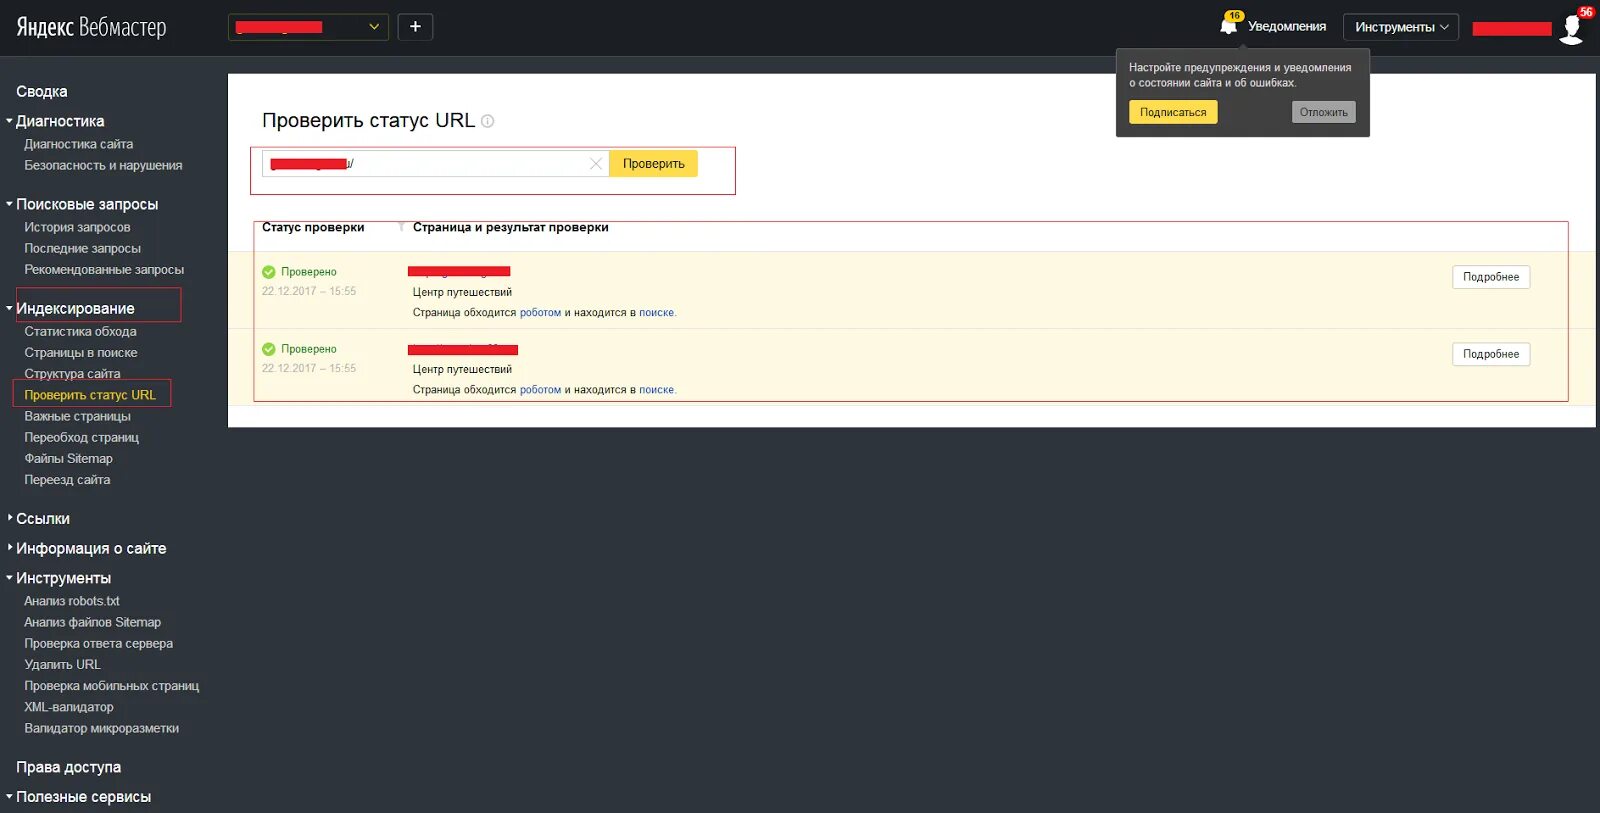Clear the URL field with the X icon
Viewport: 1600px width, 813px height.
coord(596,164)
